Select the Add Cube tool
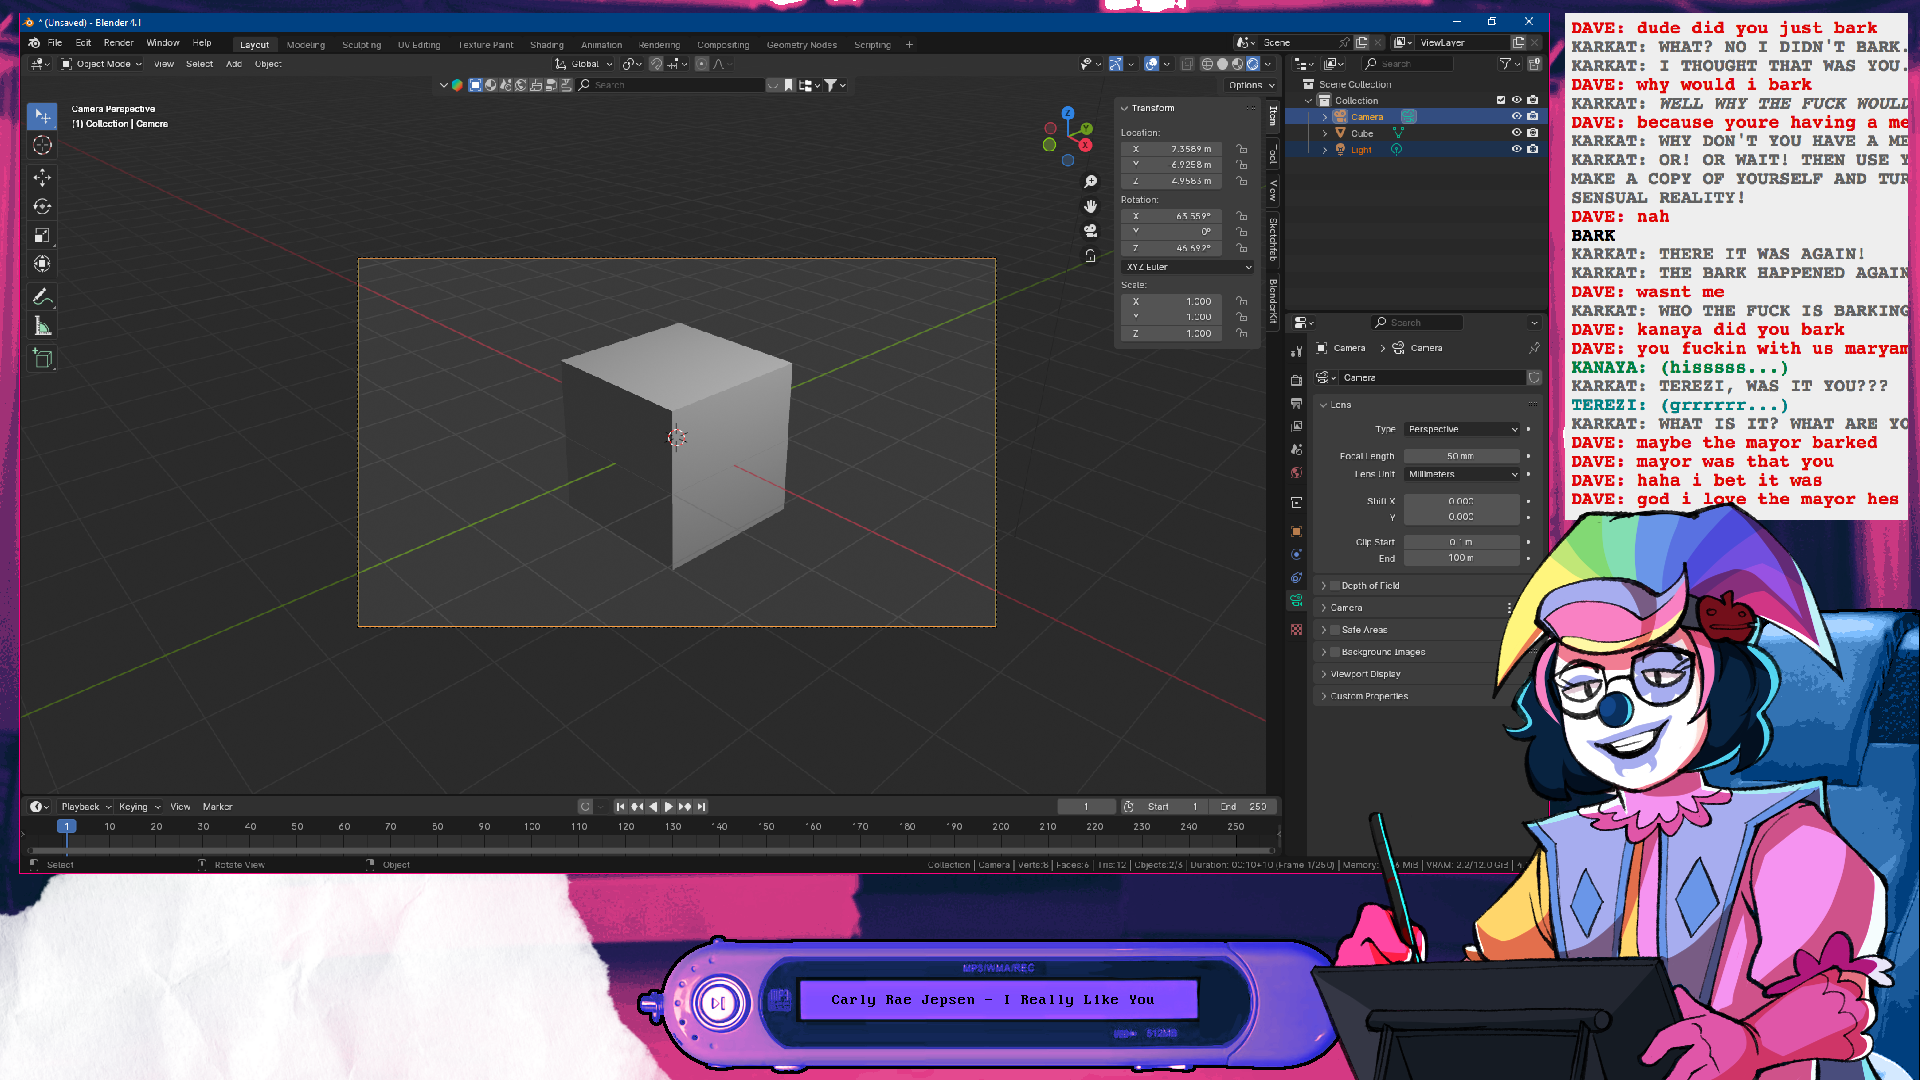Viewport: 1920px width, 1080px height. [42, 358]
